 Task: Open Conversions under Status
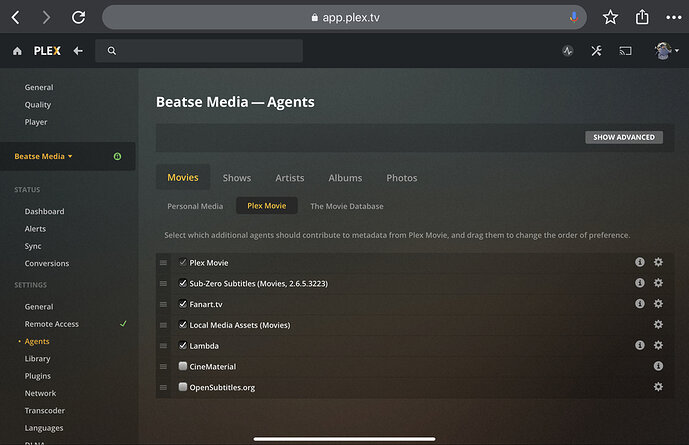tap(47, 264)
